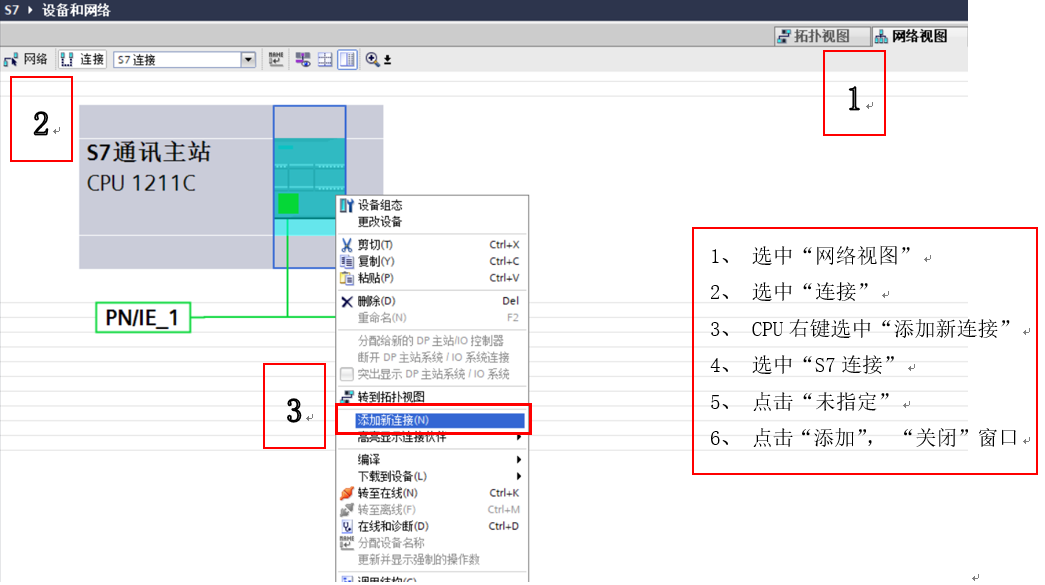Click 转至离线(F) go offline entry

coord(433,510)
